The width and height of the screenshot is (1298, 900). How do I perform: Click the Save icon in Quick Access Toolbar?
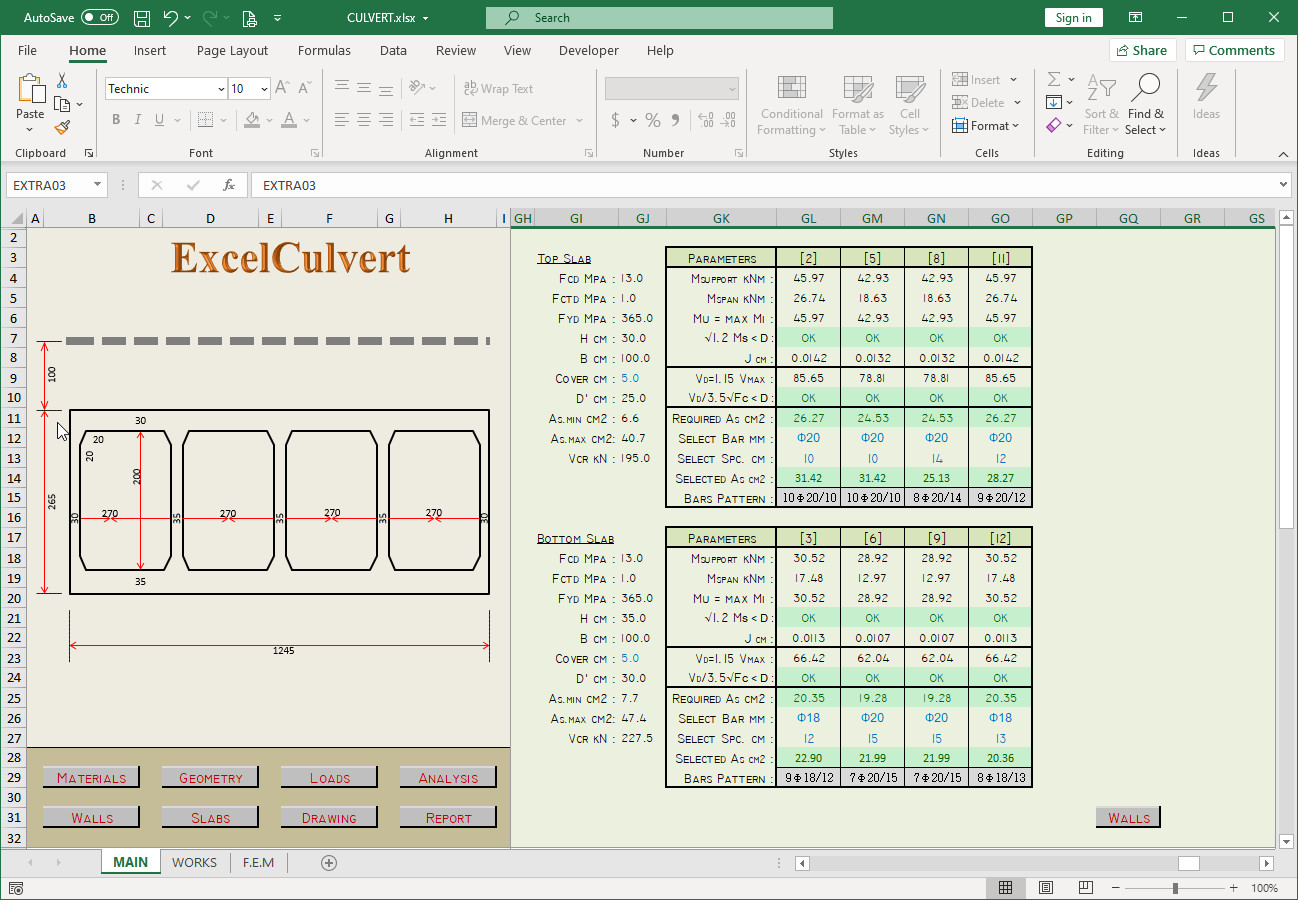click(141, 17)
